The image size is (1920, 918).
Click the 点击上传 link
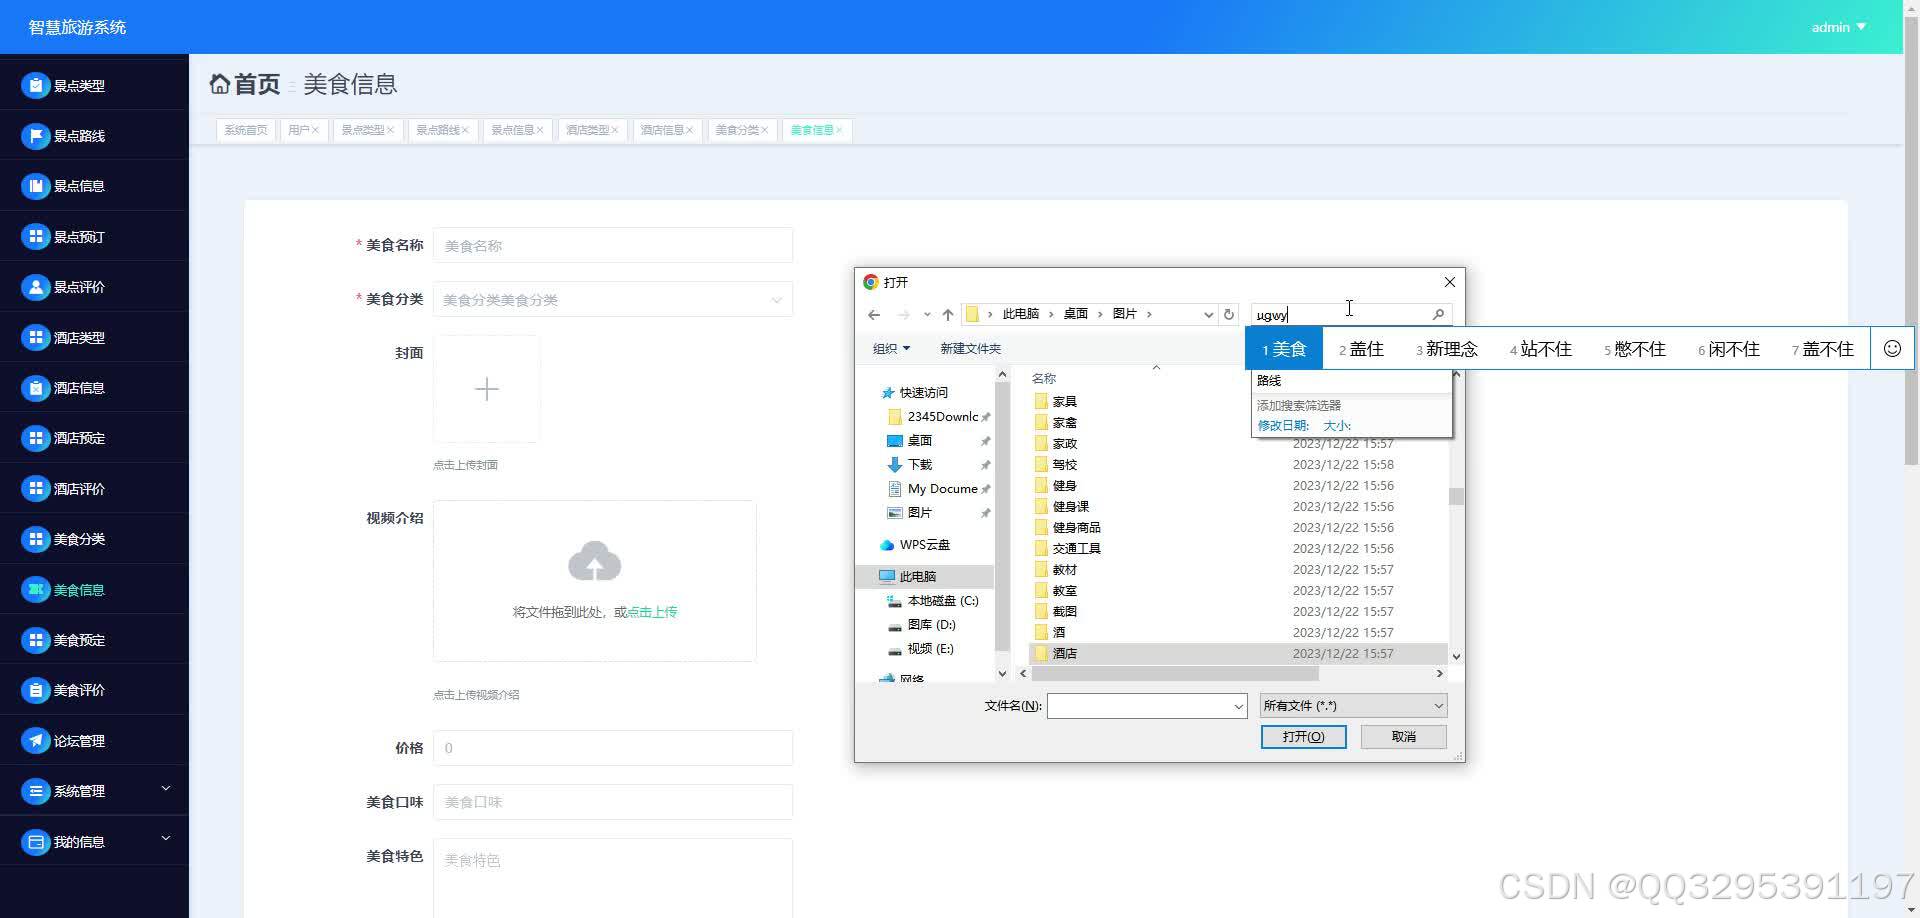point(652,612)
